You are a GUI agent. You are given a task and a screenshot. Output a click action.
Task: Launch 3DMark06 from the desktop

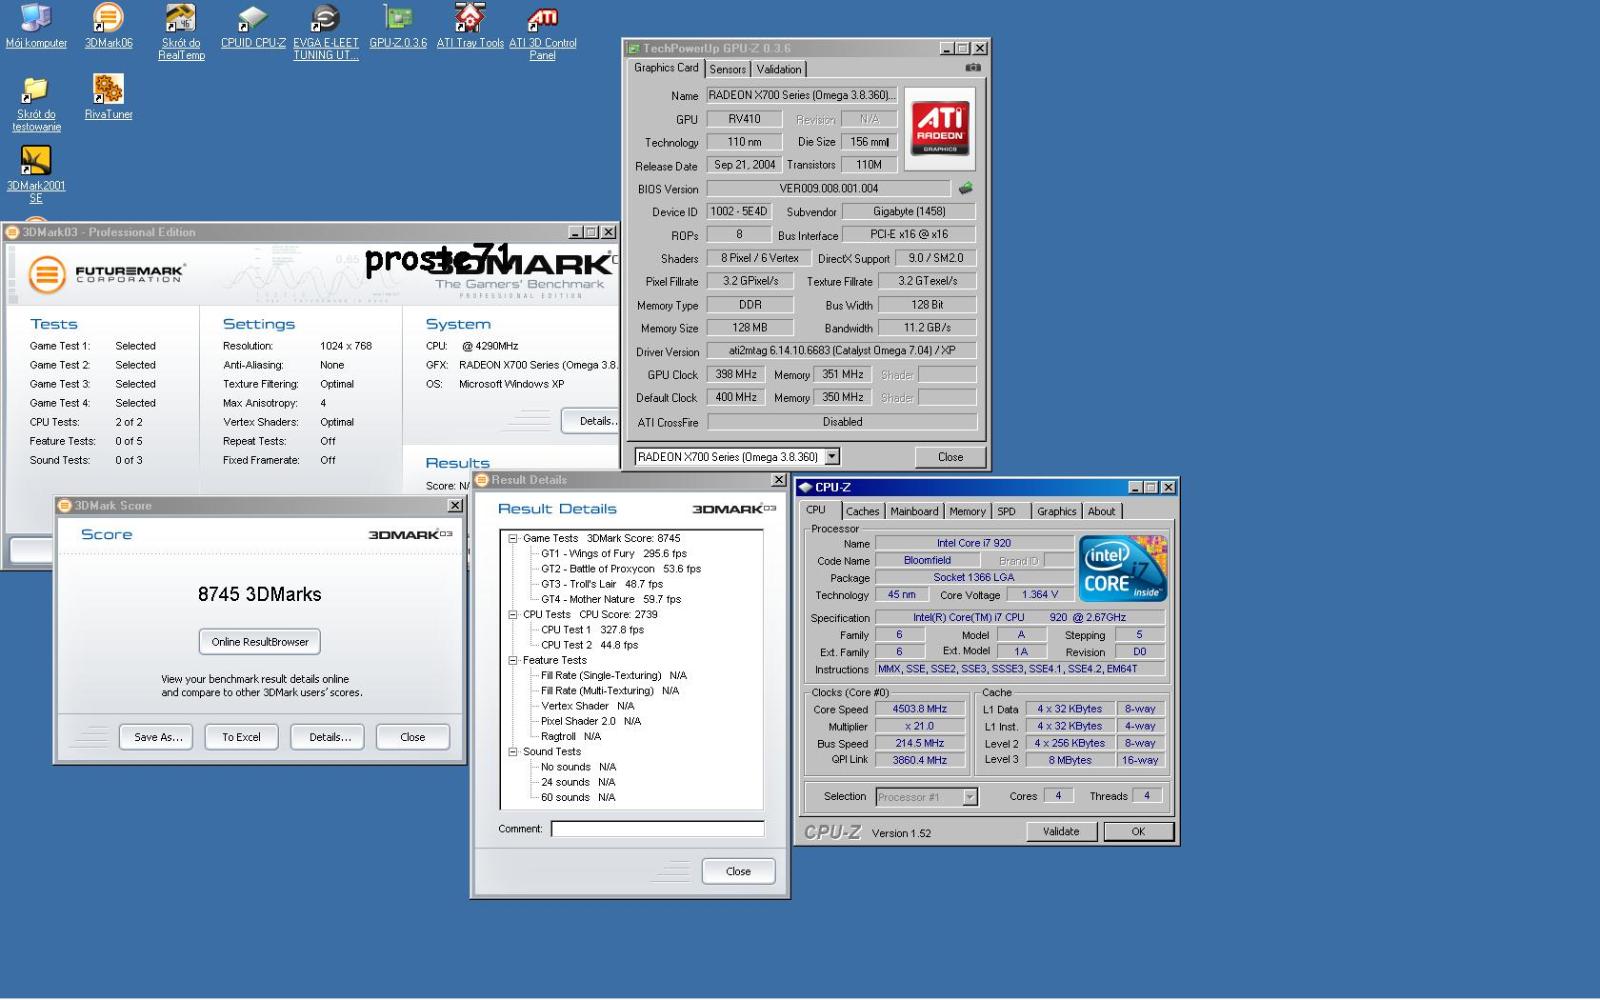[x=108, y=26]
